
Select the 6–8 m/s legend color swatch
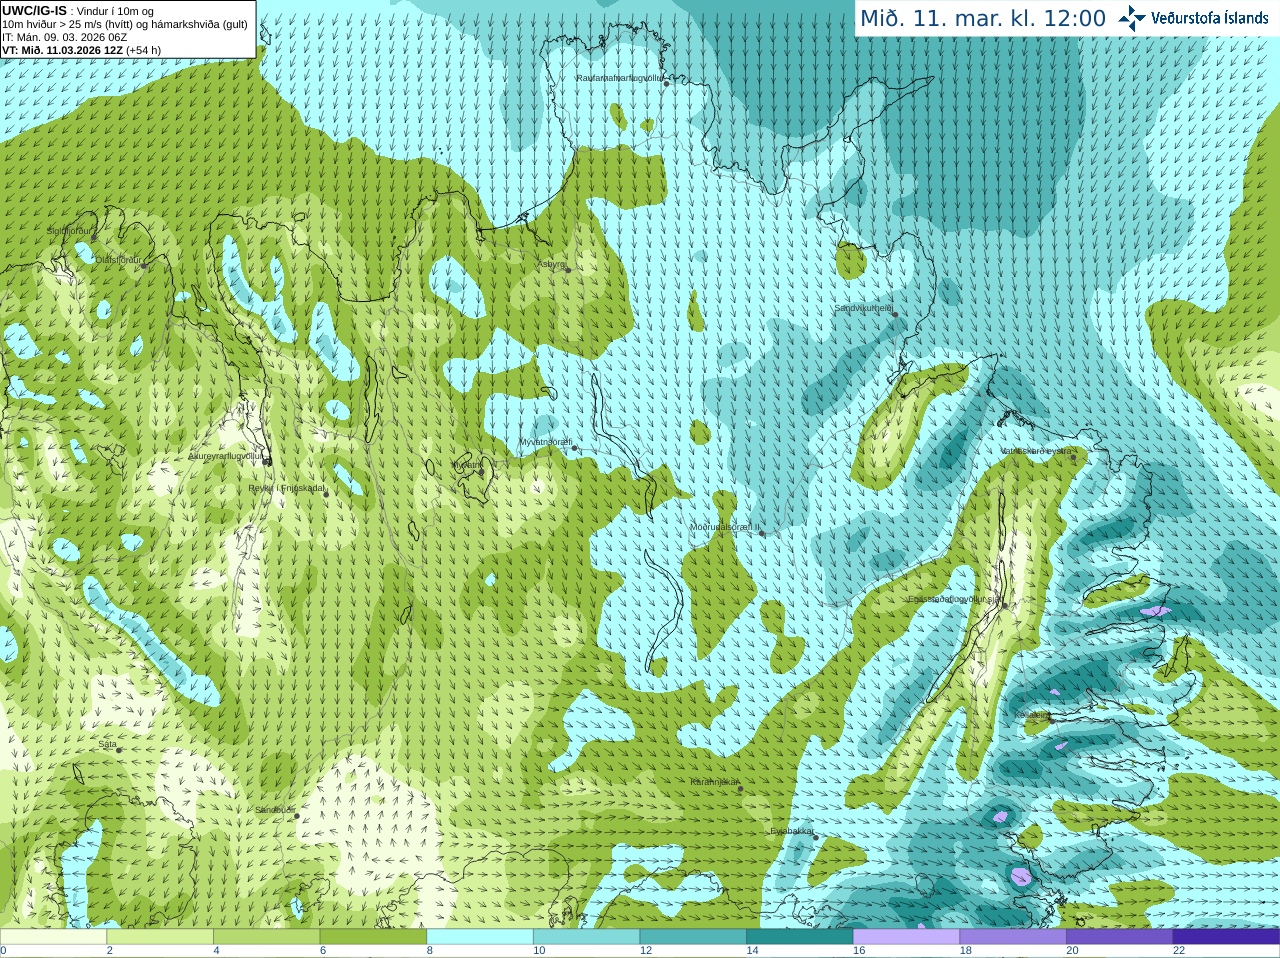click(373, 937)
